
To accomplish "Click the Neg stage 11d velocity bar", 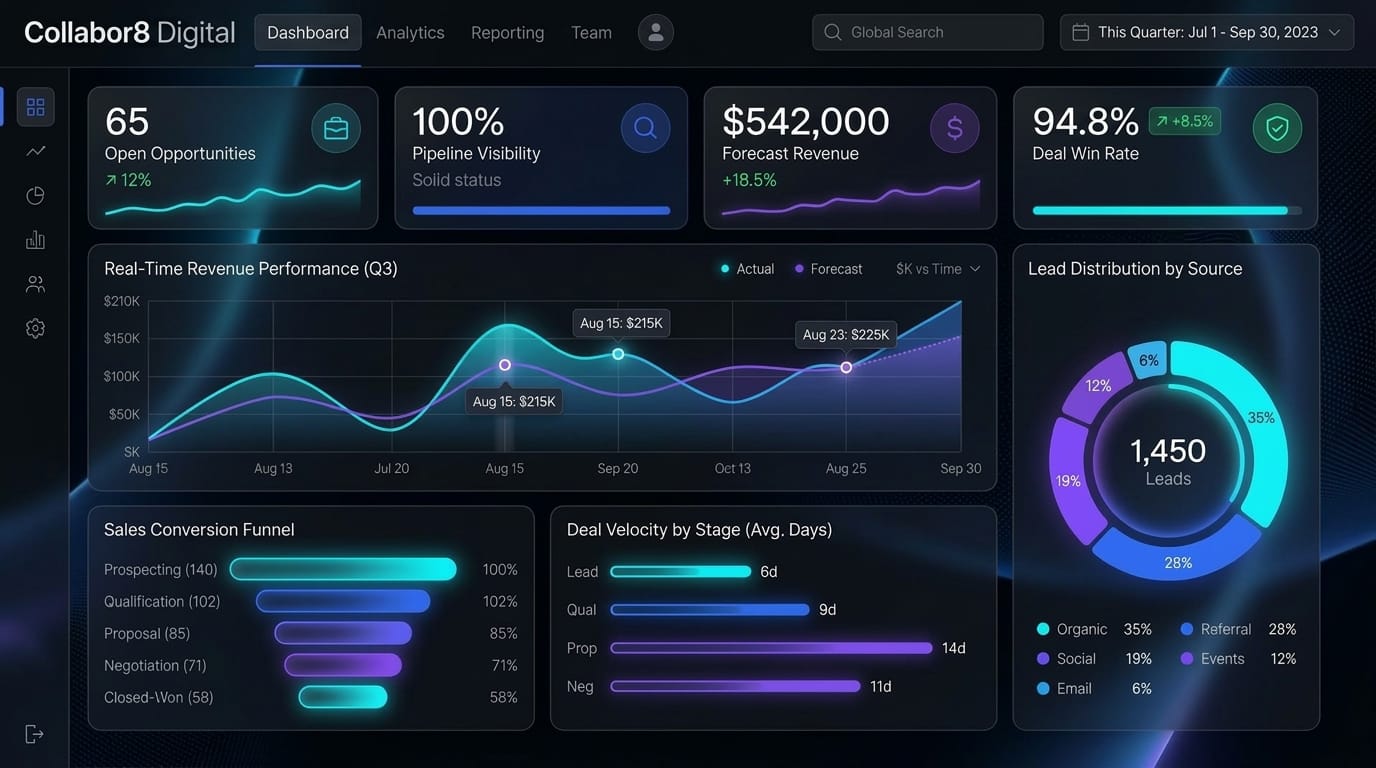I will pyautogui.click(x=735, y=686).
